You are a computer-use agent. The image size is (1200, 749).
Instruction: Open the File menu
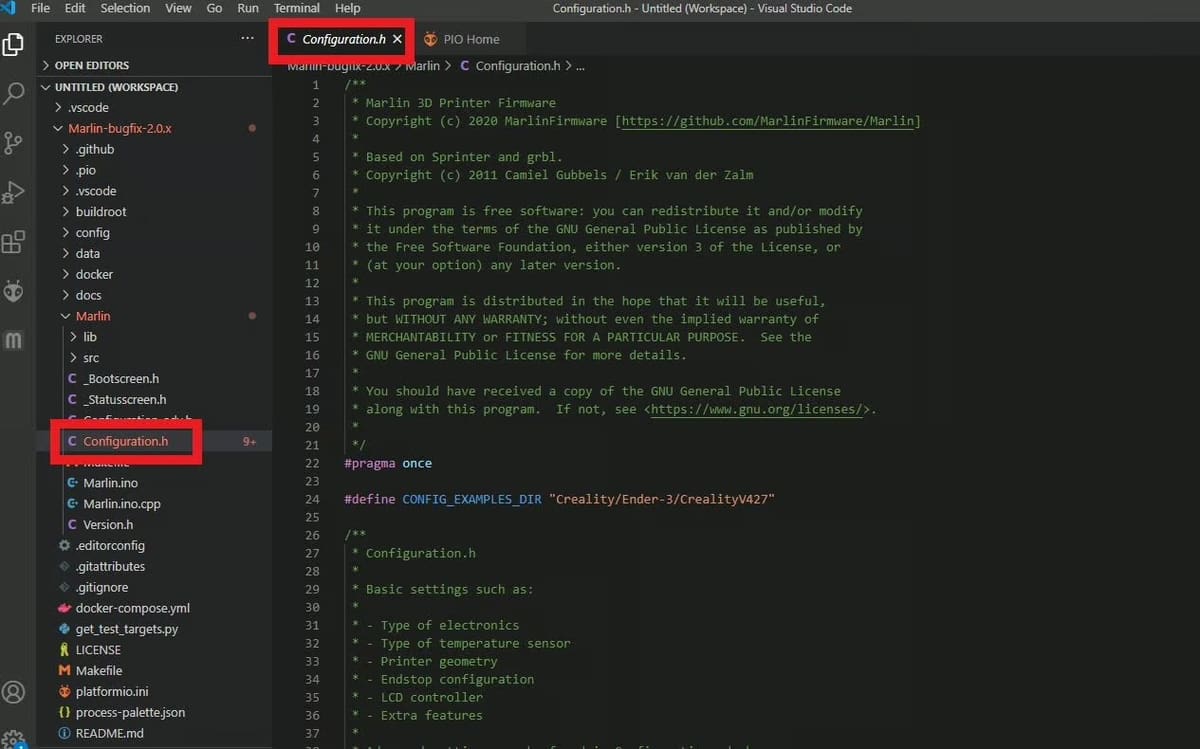point(41,8)
